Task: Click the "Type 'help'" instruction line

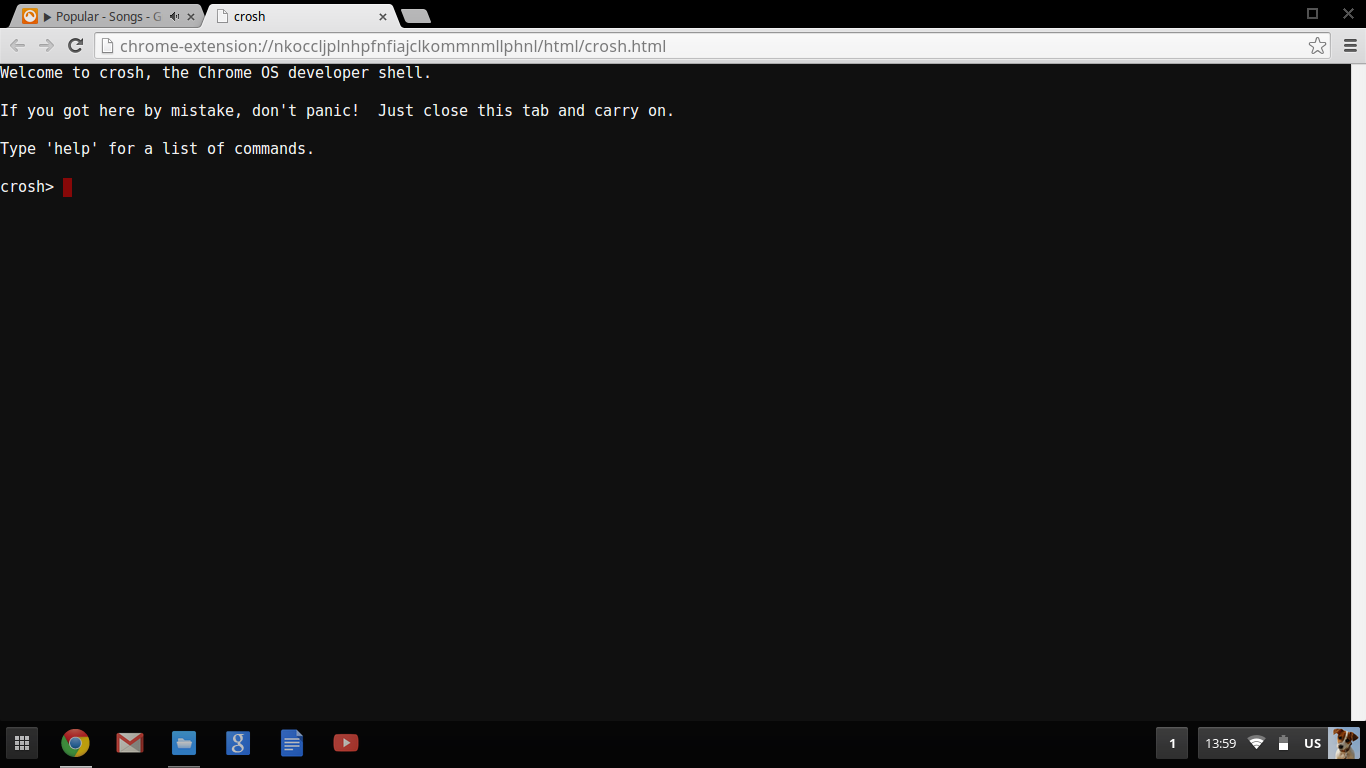Action: pos(157,149)
